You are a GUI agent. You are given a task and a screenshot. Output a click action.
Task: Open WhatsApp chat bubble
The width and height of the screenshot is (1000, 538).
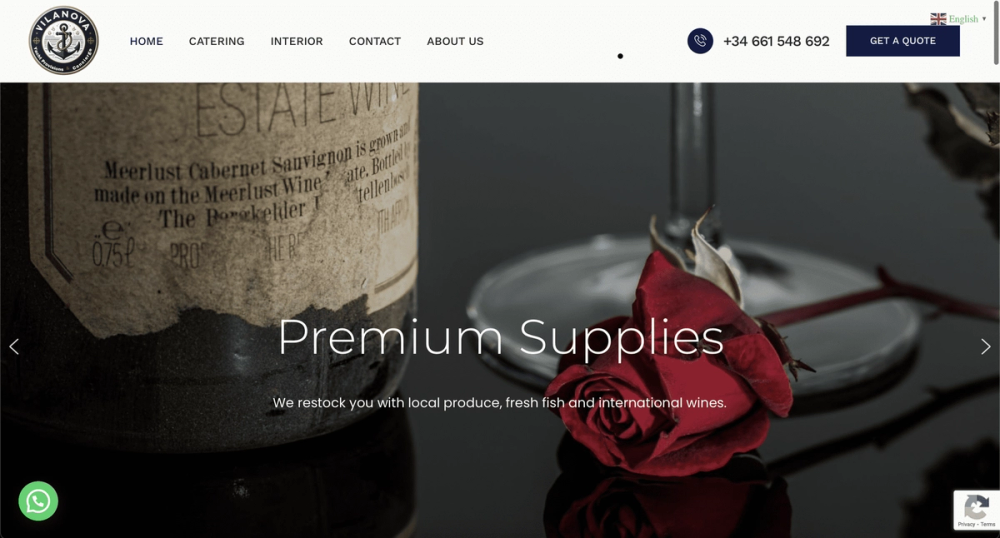[x=38, y=501]
